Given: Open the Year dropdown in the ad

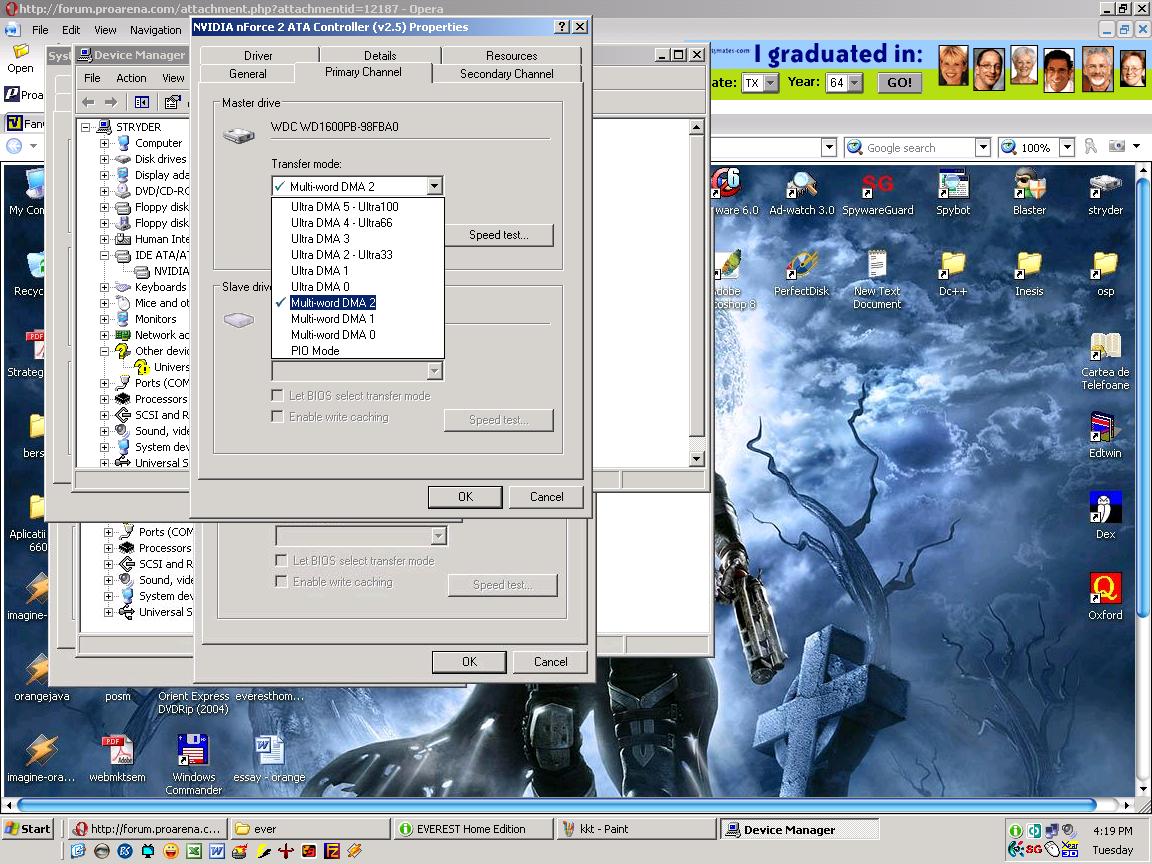Looking at the screenshot, I should pyautogui.click(x=854, y=83).
